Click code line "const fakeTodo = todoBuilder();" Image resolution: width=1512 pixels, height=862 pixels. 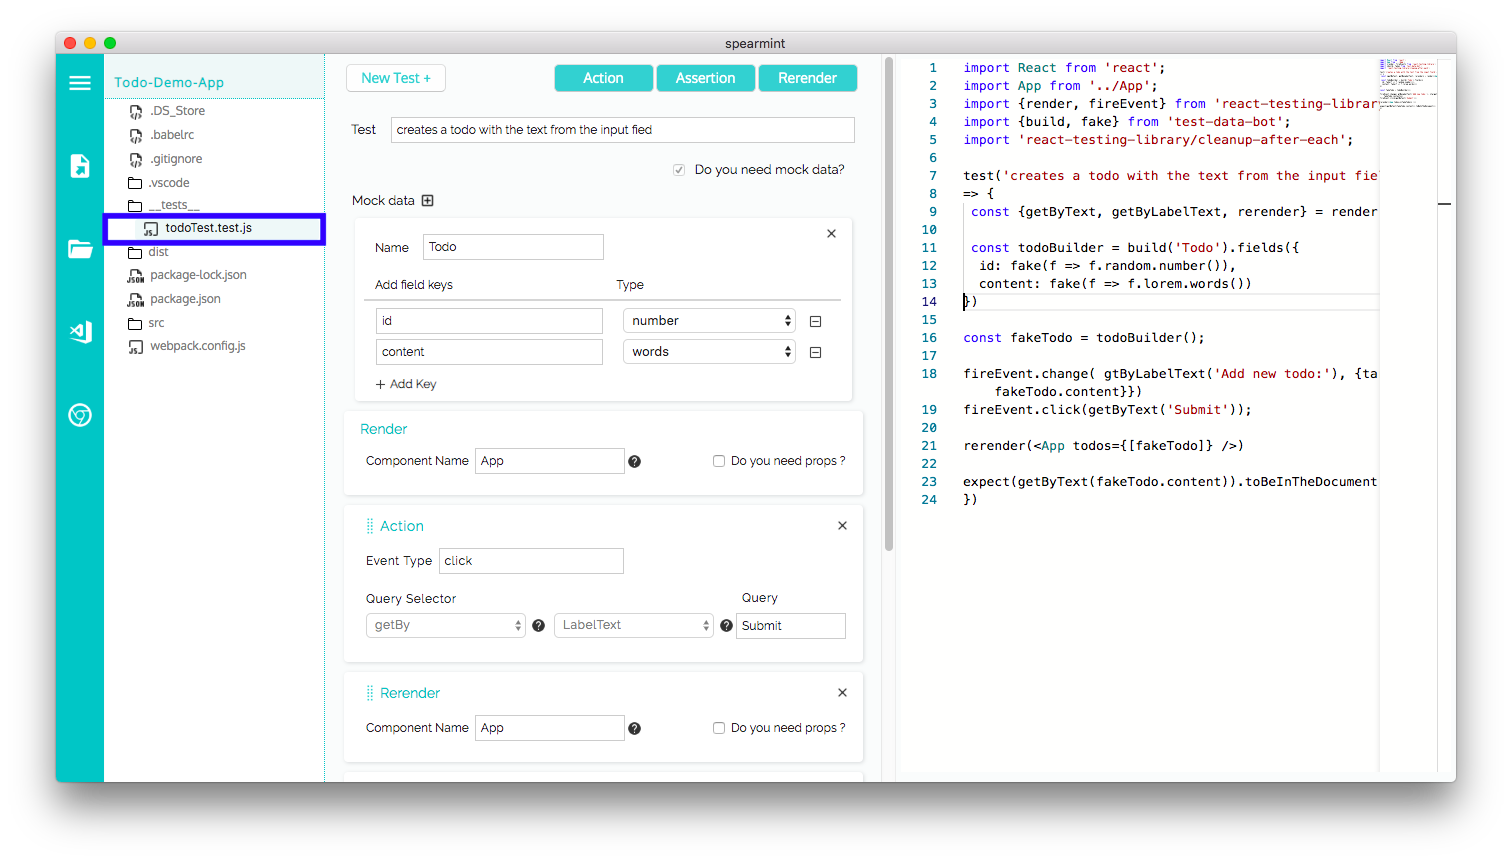tap(1084, 338)
